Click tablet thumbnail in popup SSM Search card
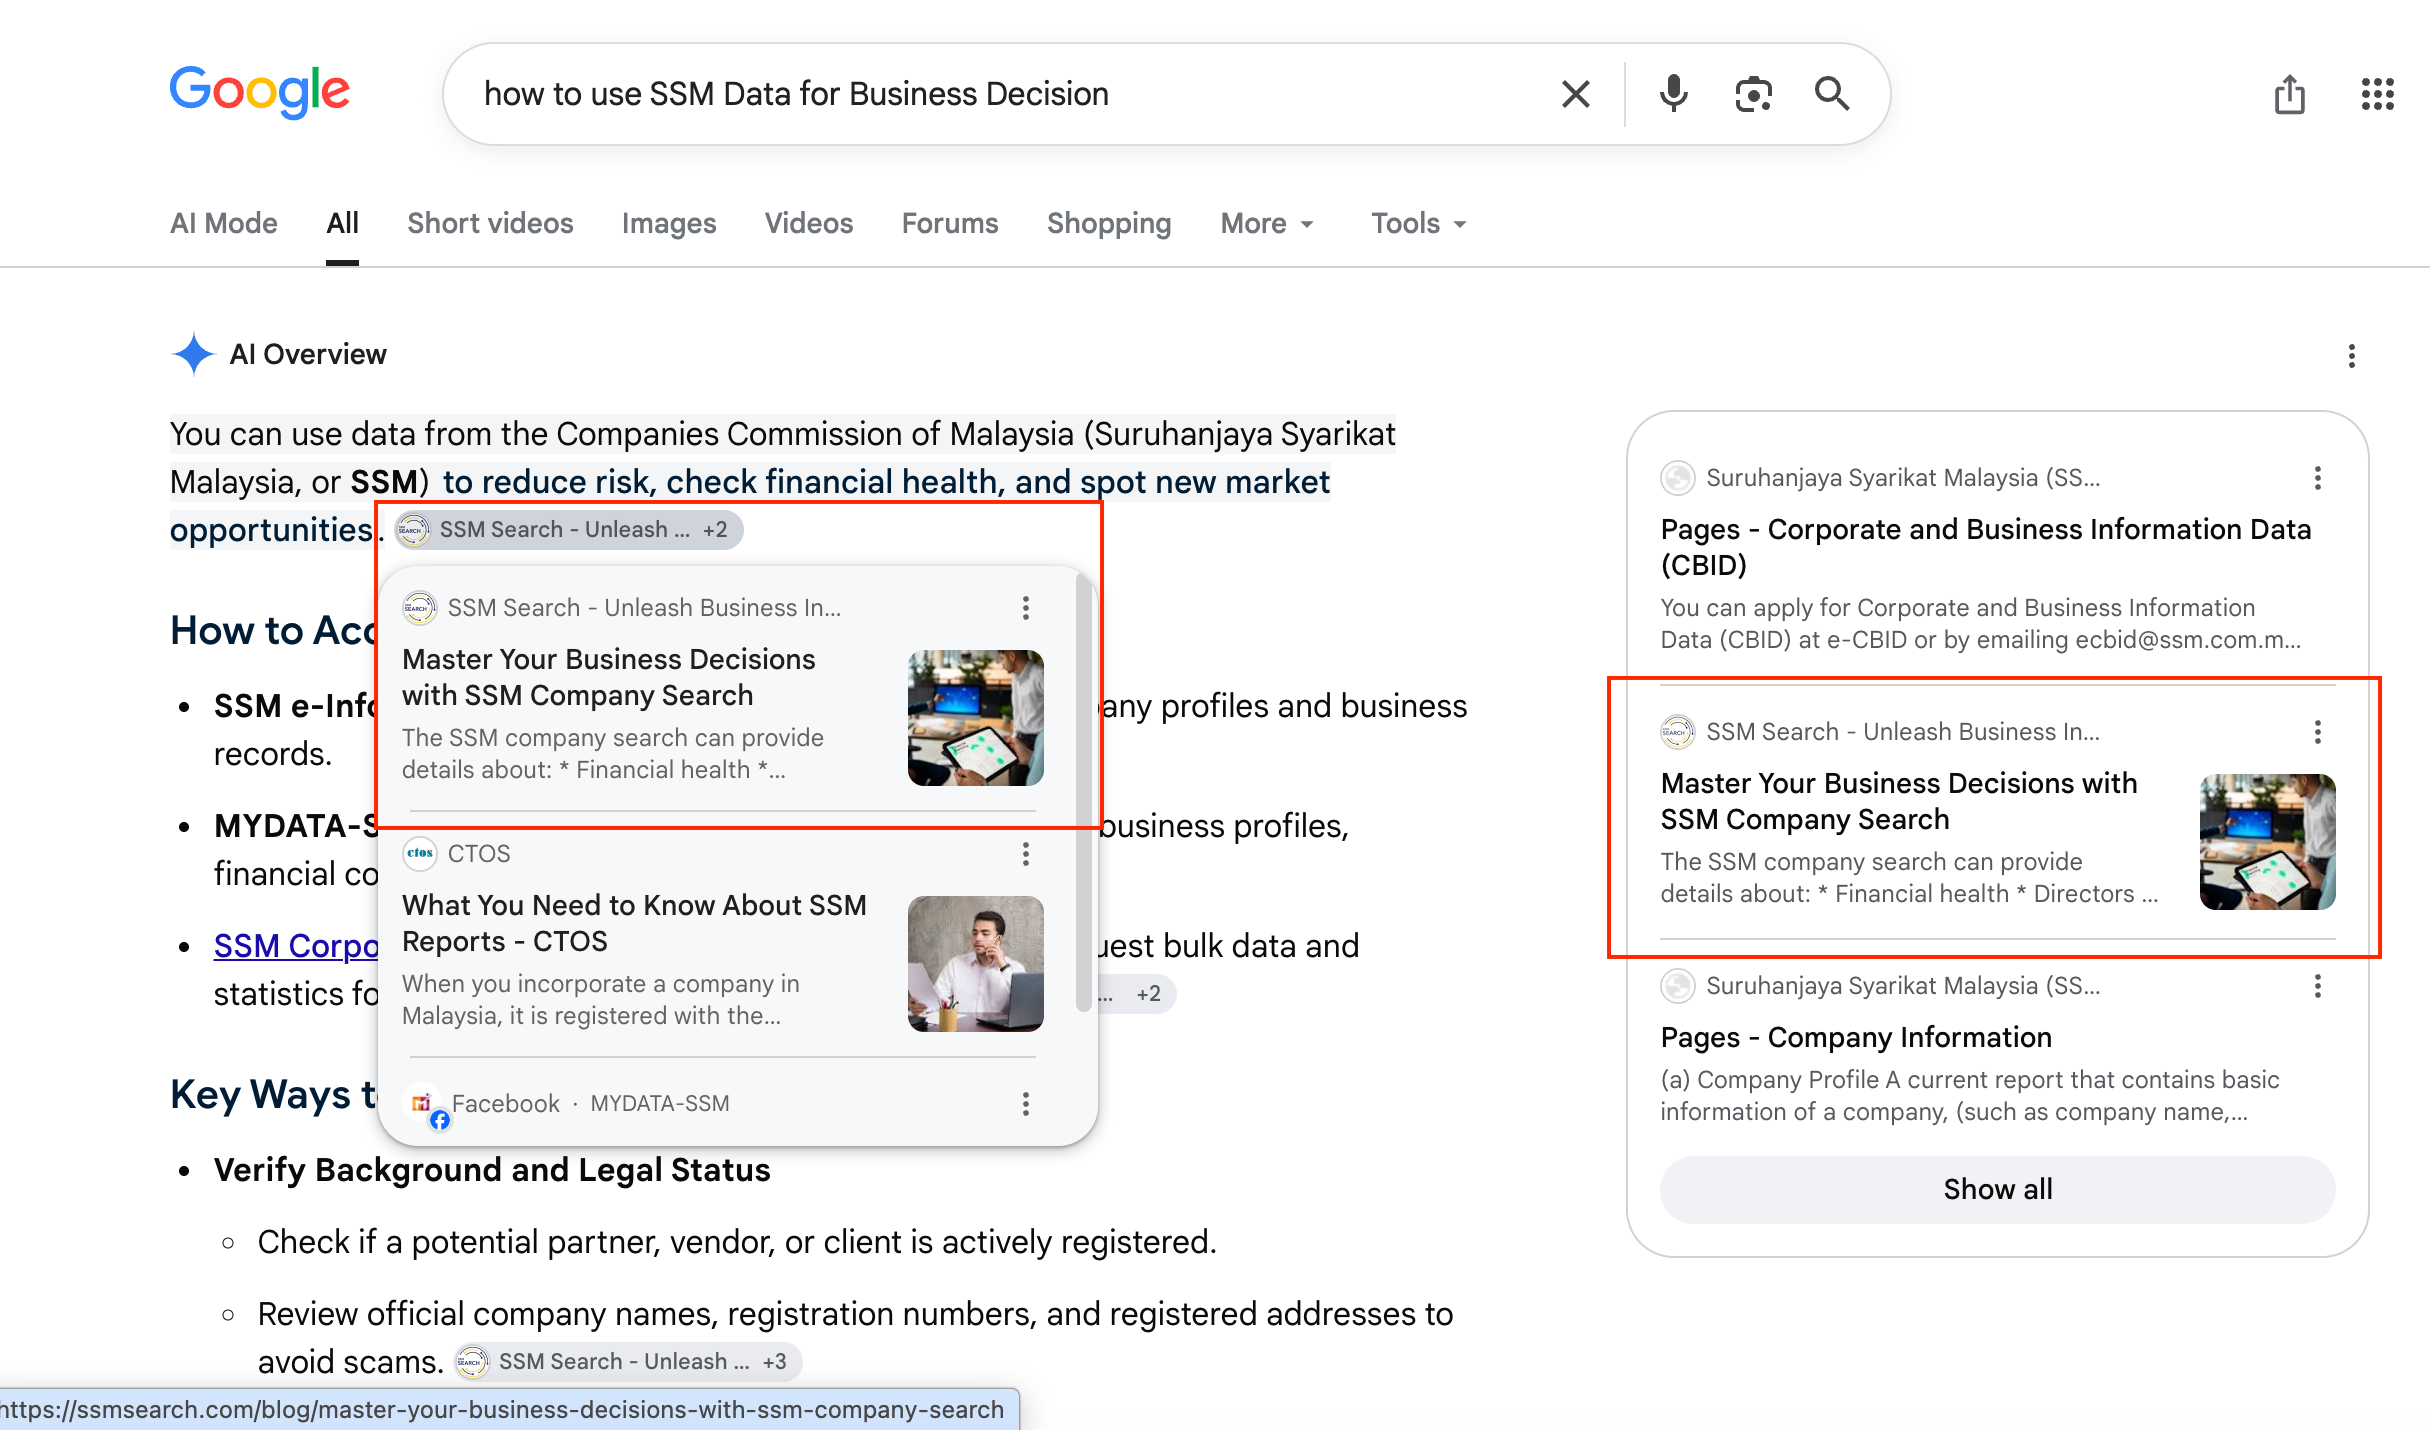Screen dimensions: 2430x1430 [975, 718]
